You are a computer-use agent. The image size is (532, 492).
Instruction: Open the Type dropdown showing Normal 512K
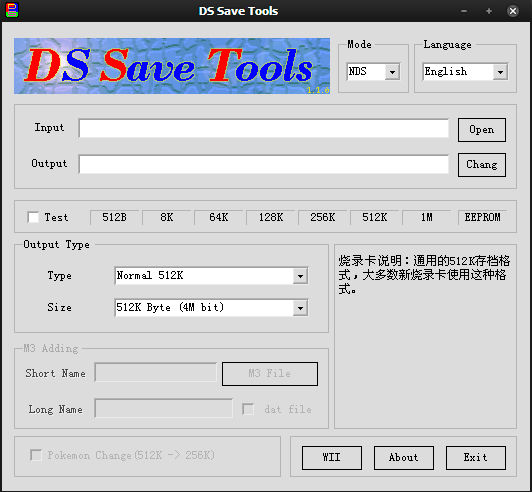tap(211, 276)
